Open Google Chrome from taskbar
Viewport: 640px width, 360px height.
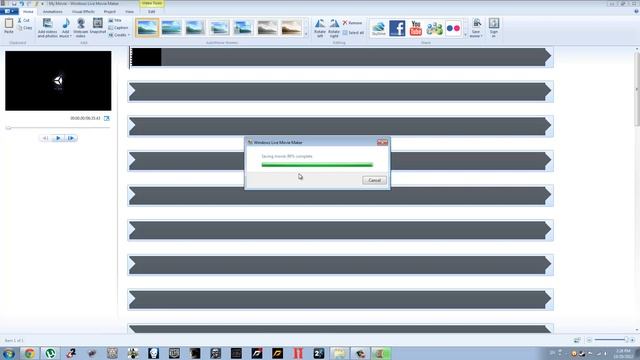coord(29,353)
